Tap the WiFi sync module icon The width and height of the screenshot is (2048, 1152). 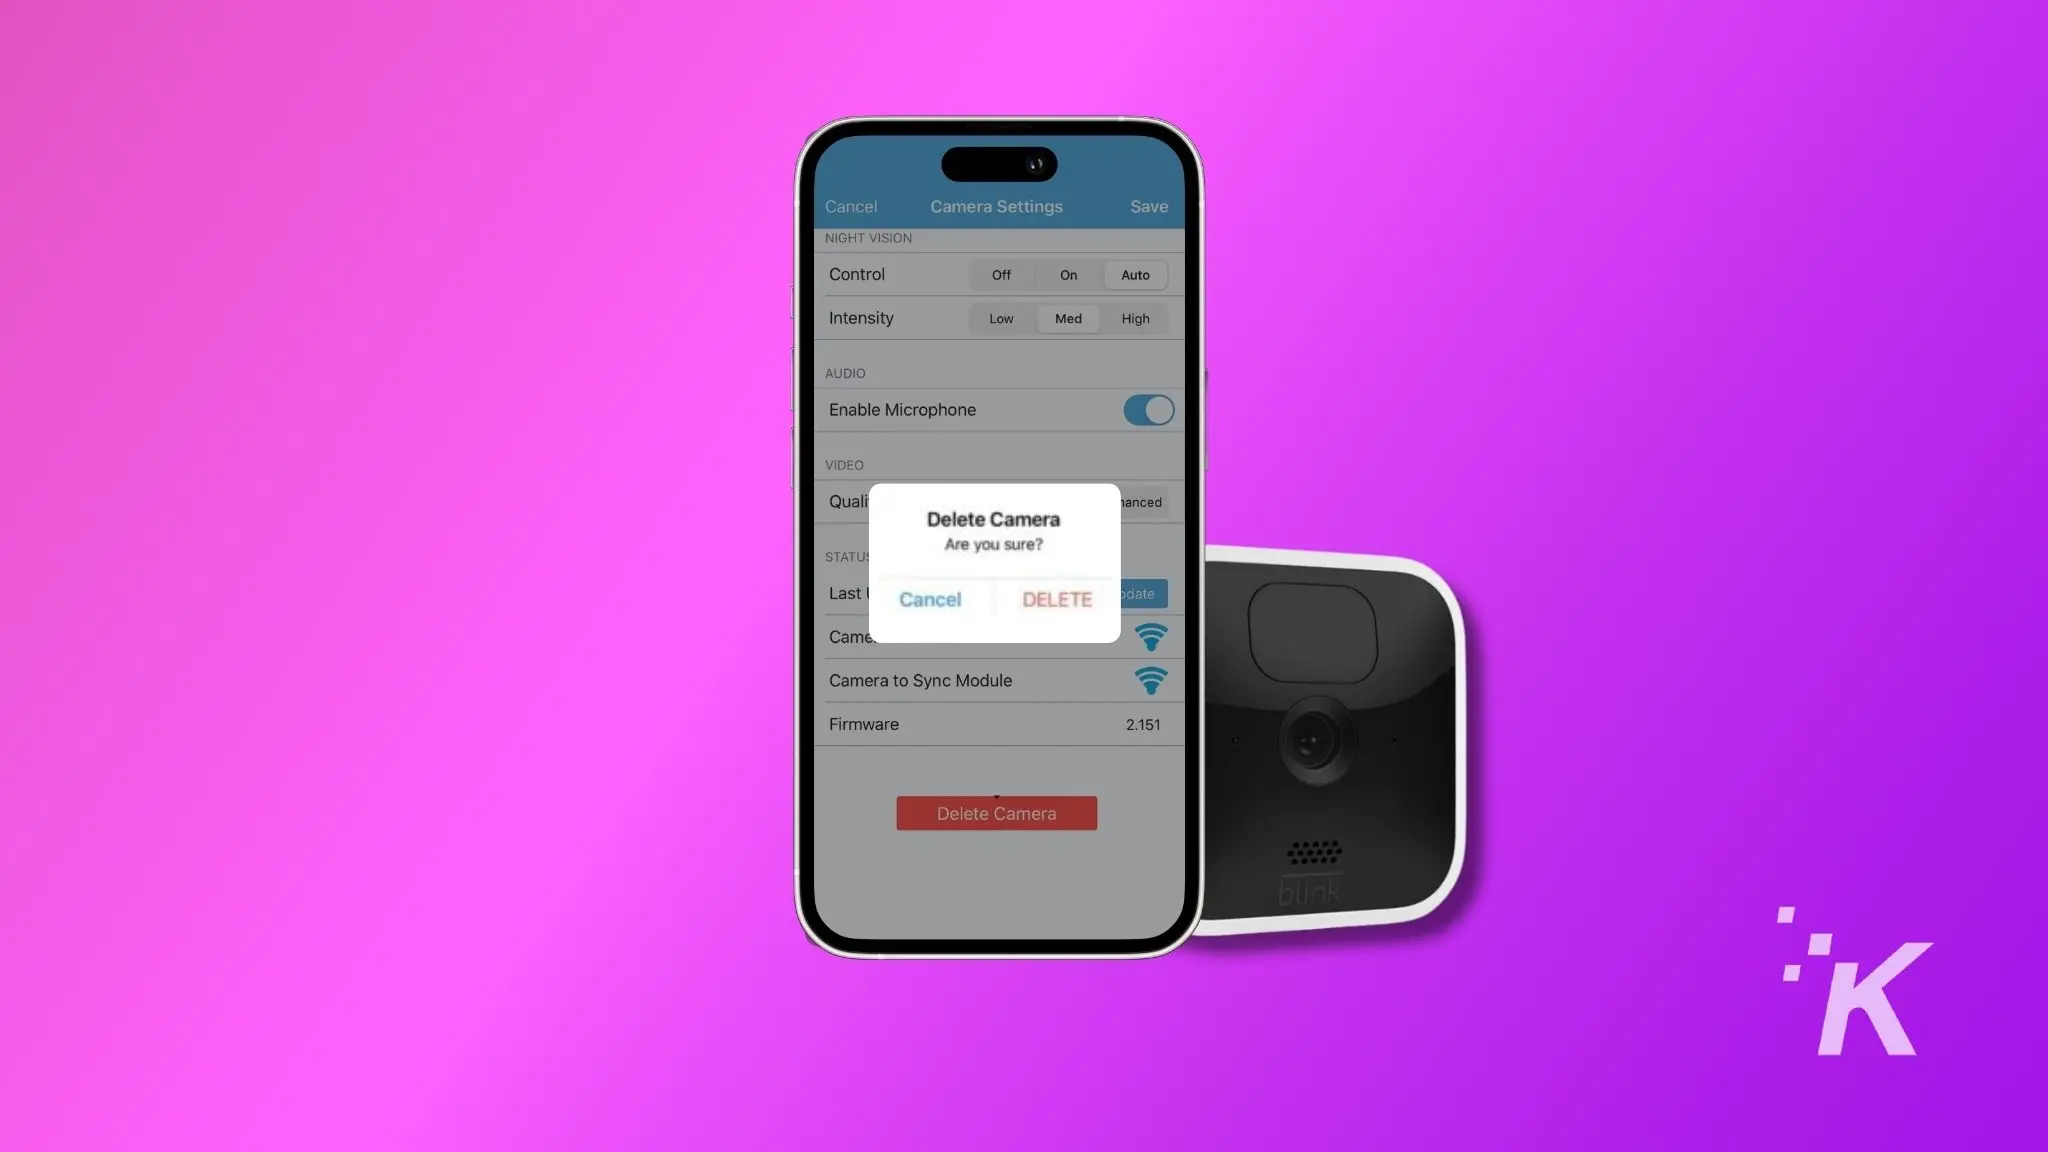(1151, 679)
